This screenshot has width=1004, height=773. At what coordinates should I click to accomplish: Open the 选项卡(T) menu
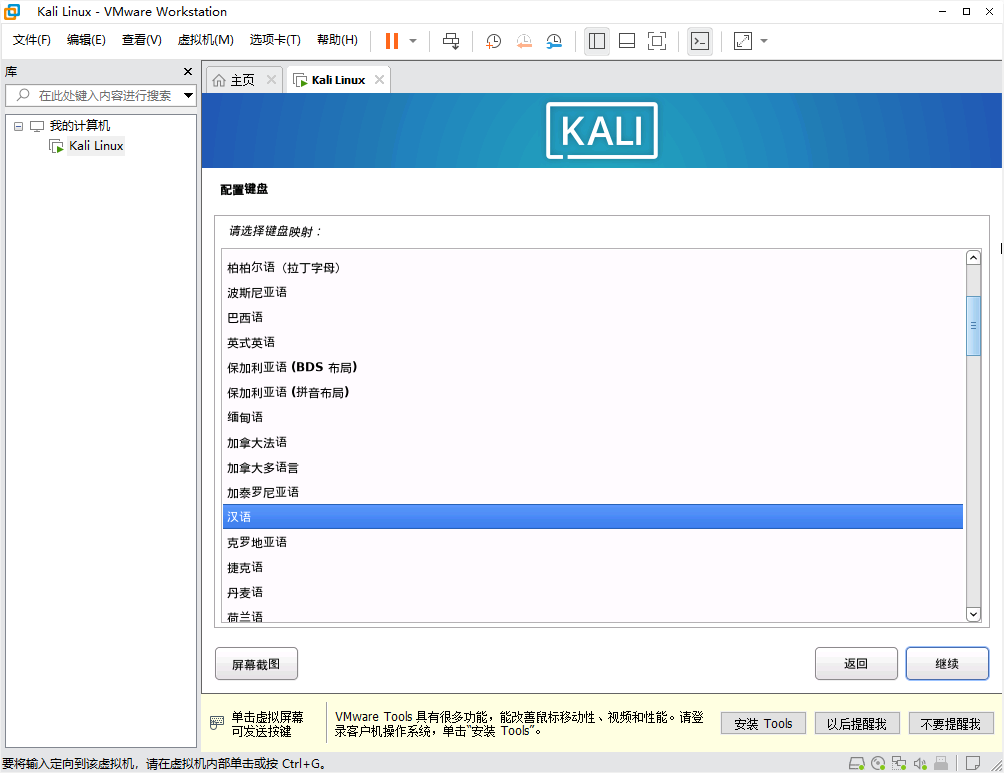[x=275, y=40]
